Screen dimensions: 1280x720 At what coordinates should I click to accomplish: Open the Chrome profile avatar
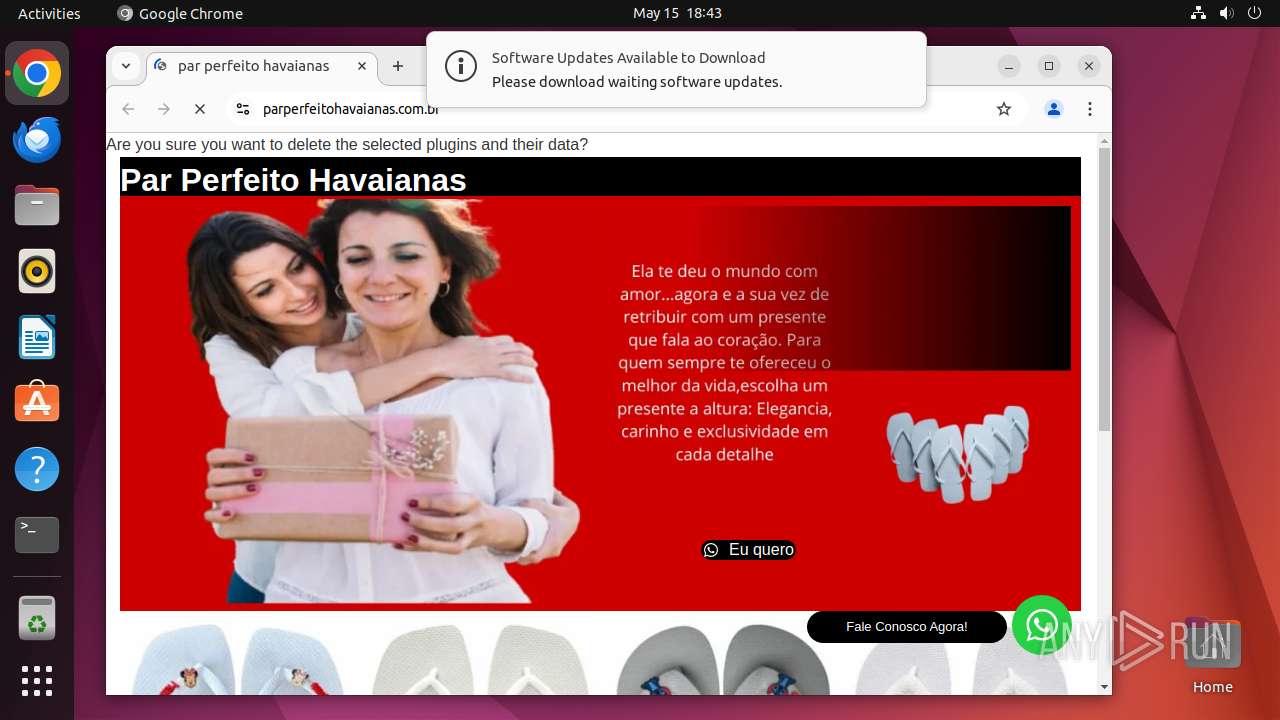click(x=1054, y=109)
